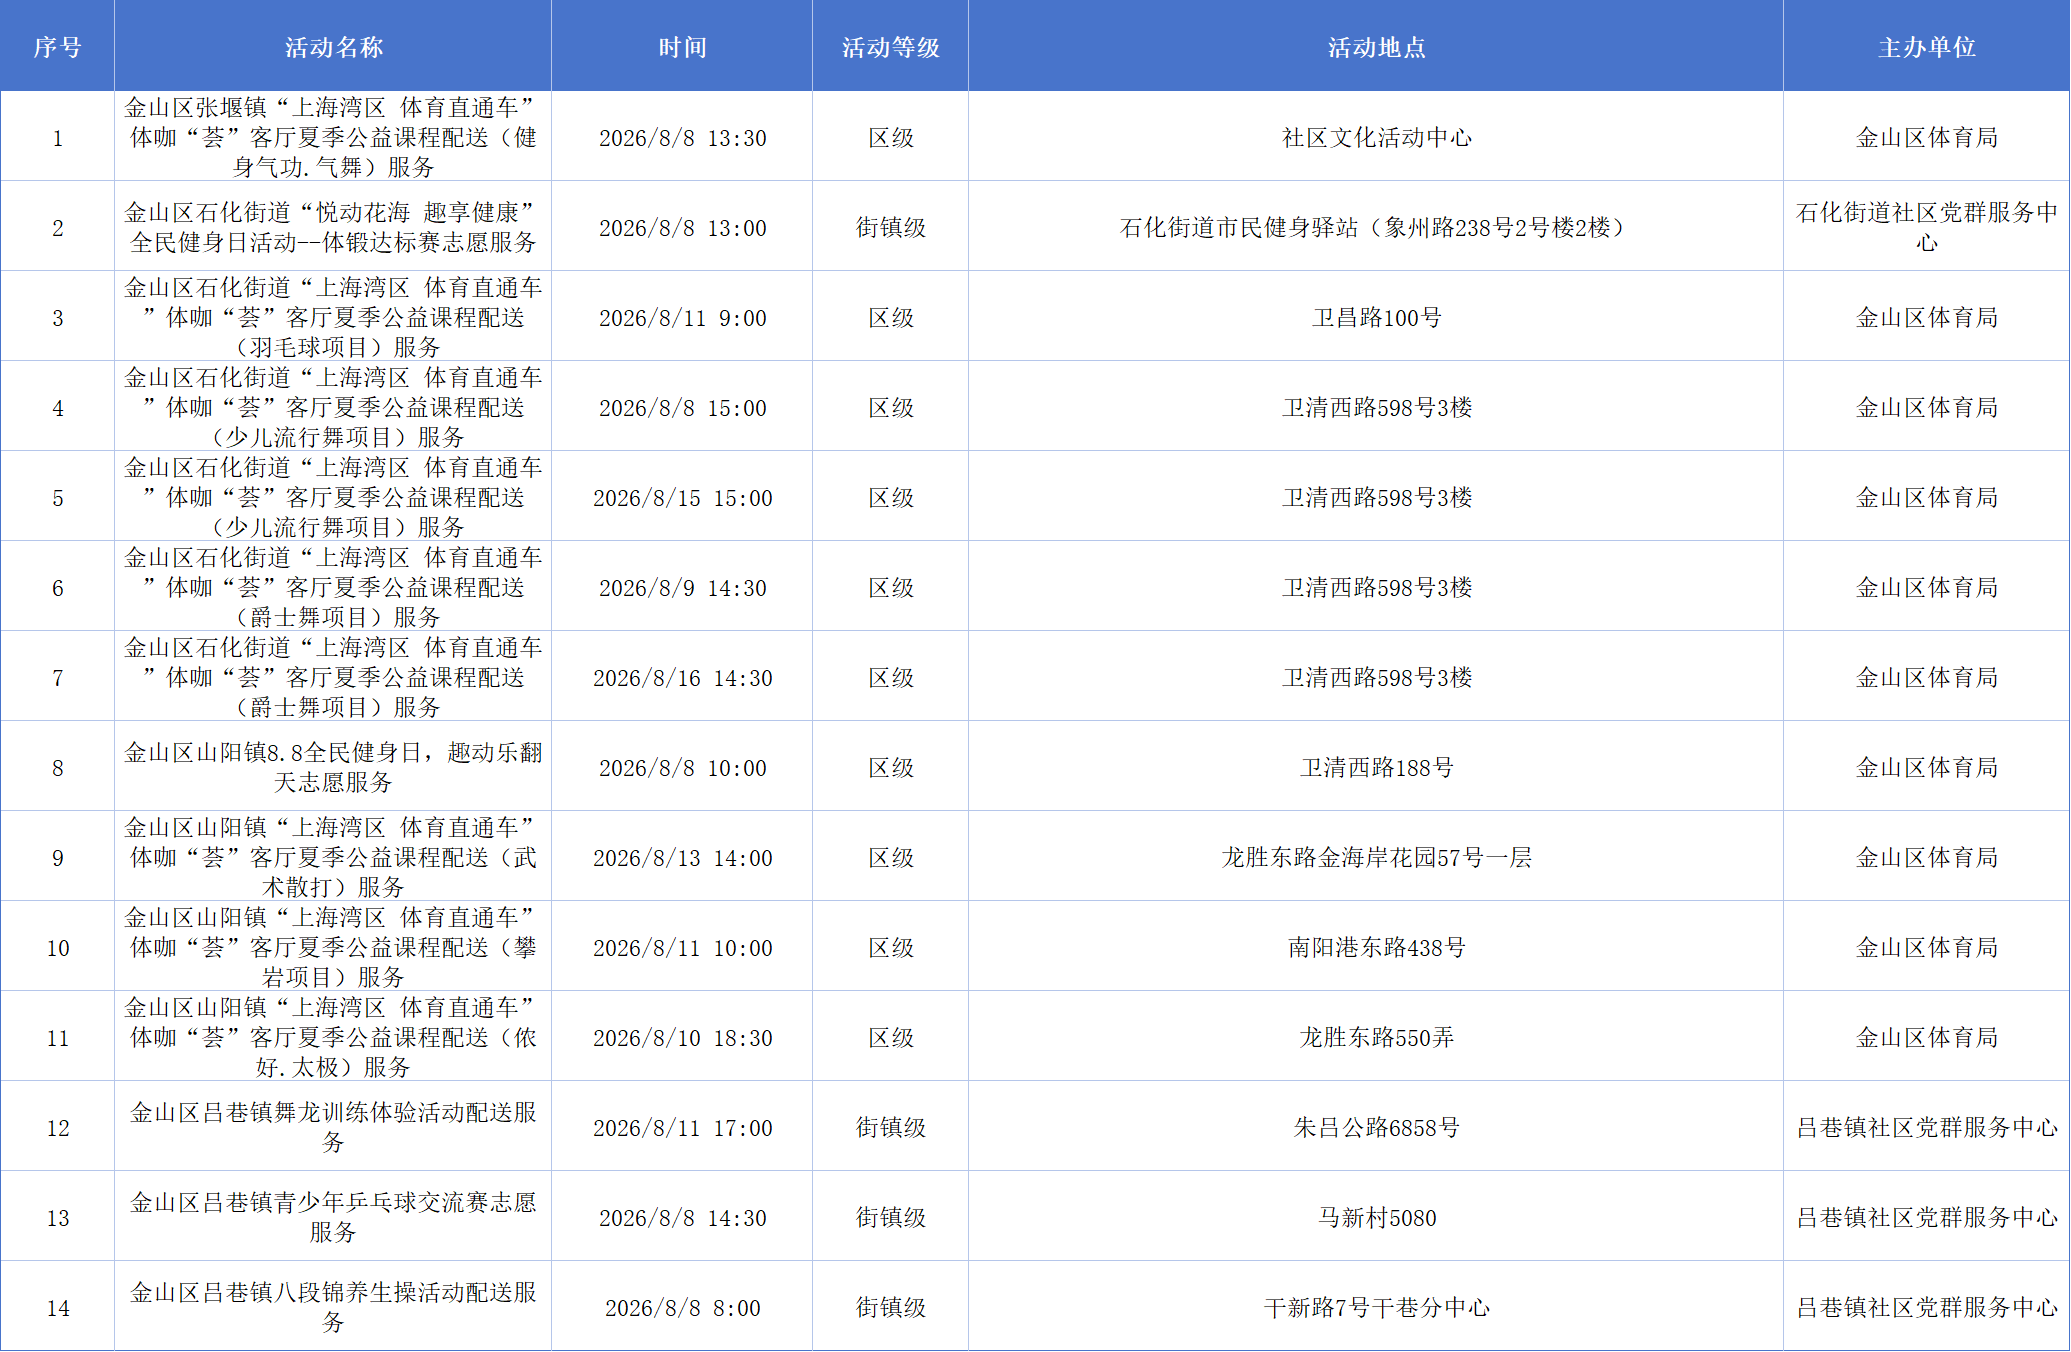The height and width of the screenshot is (1352, 2071).
Task: Select 卫清西路598号3楼 location in row 7
Action: [1376, 677]
